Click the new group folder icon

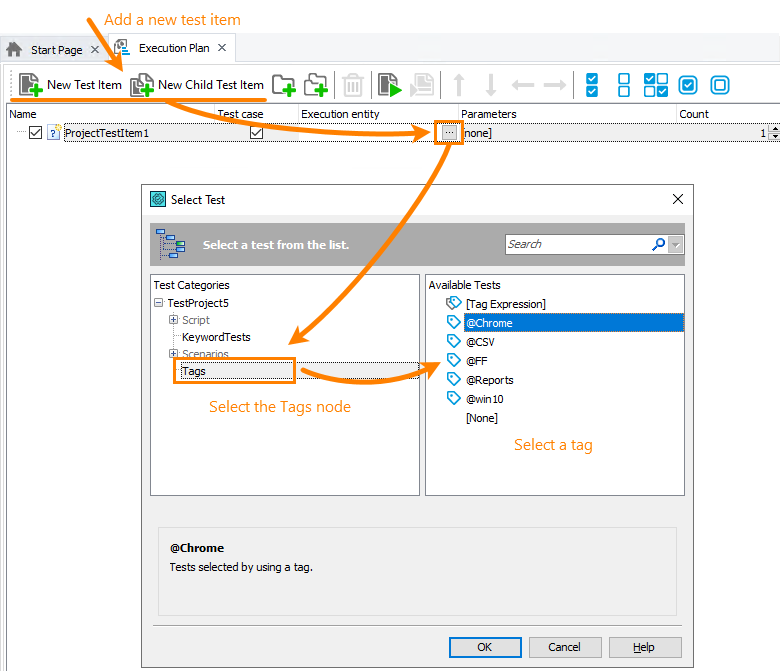point(284,85)
